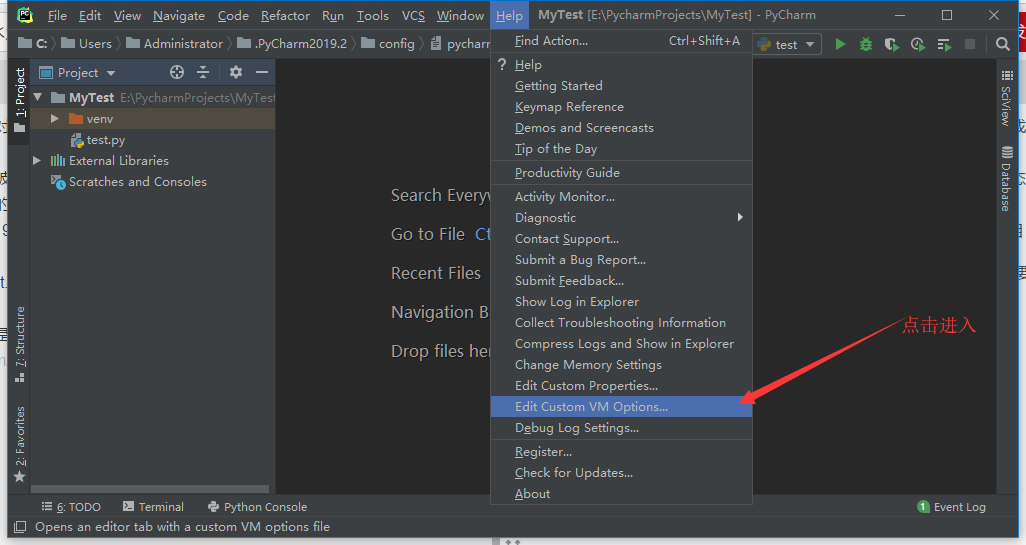Screen dimensions: 1026x545
Task: Open the Concurrency diagram toolbar icon
Action: 944,44
